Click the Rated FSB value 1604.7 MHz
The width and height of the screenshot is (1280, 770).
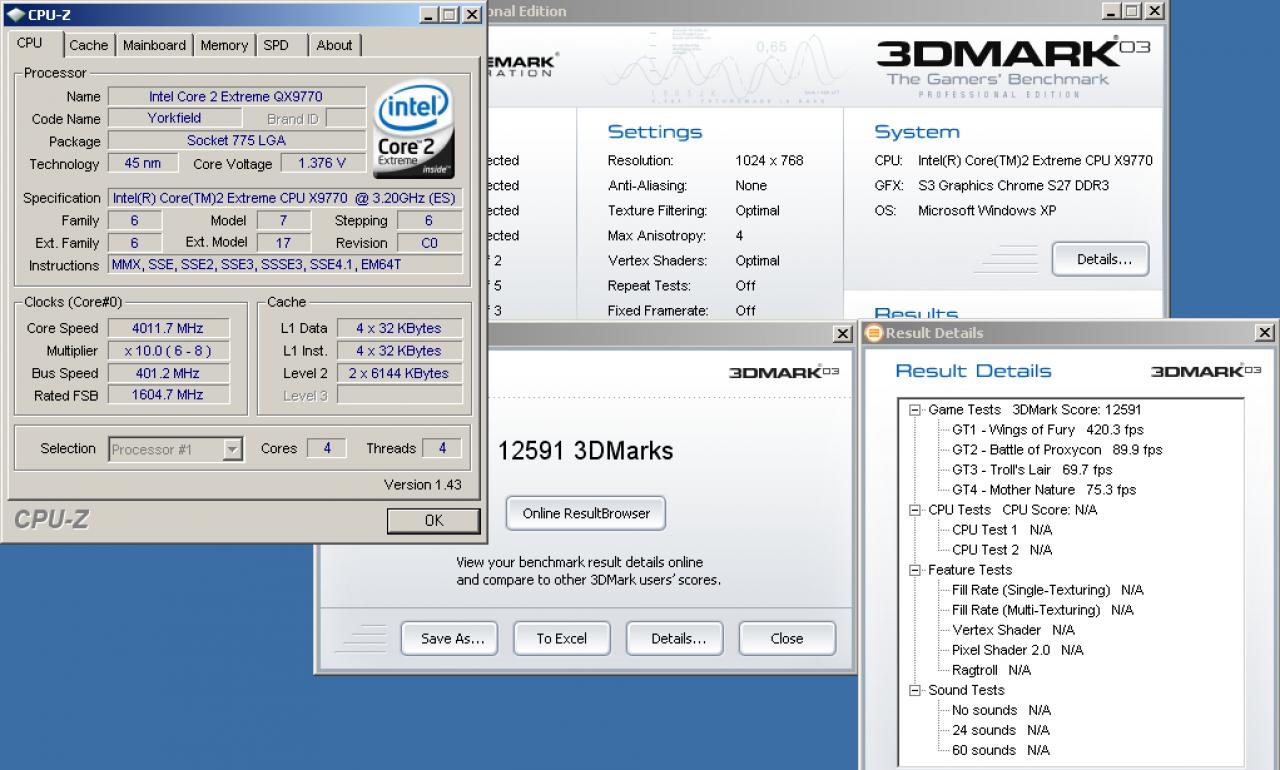point(167,395)
